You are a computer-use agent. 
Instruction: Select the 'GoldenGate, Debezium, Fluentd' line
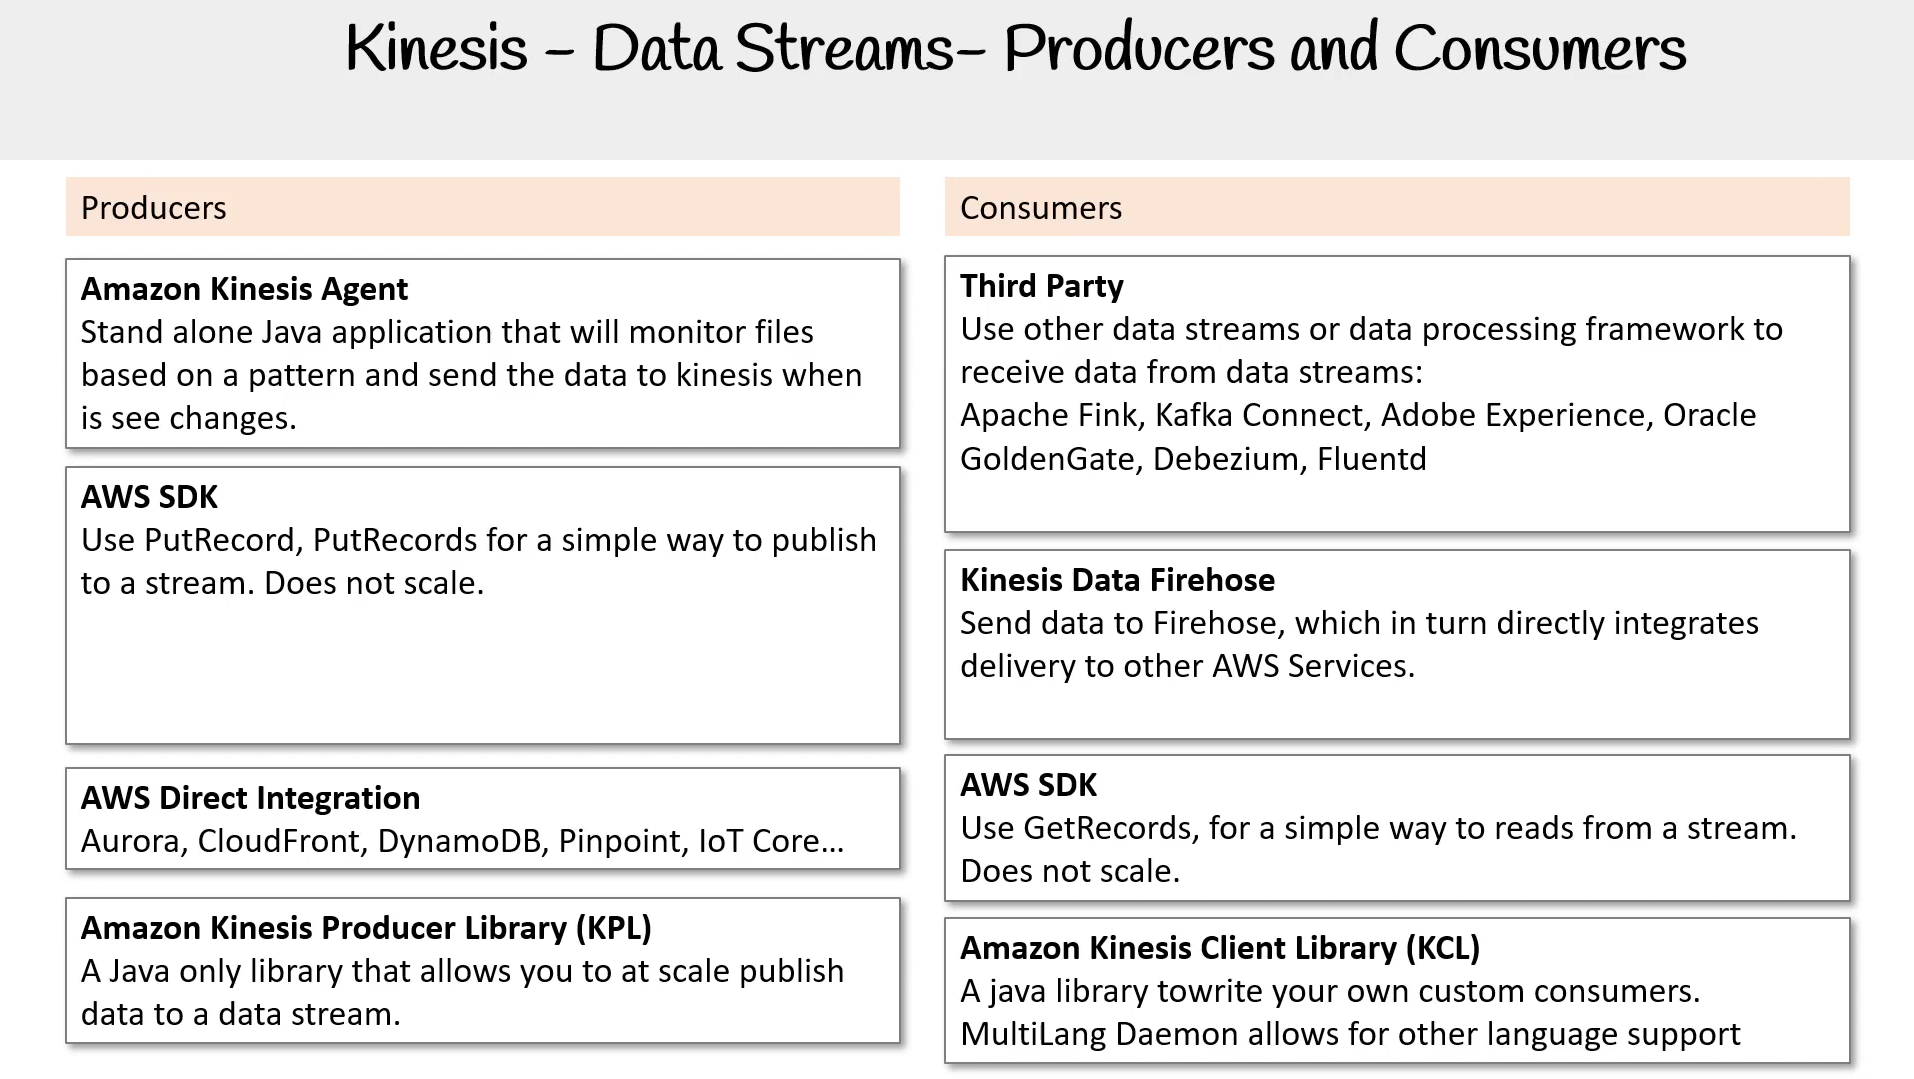1193,459
